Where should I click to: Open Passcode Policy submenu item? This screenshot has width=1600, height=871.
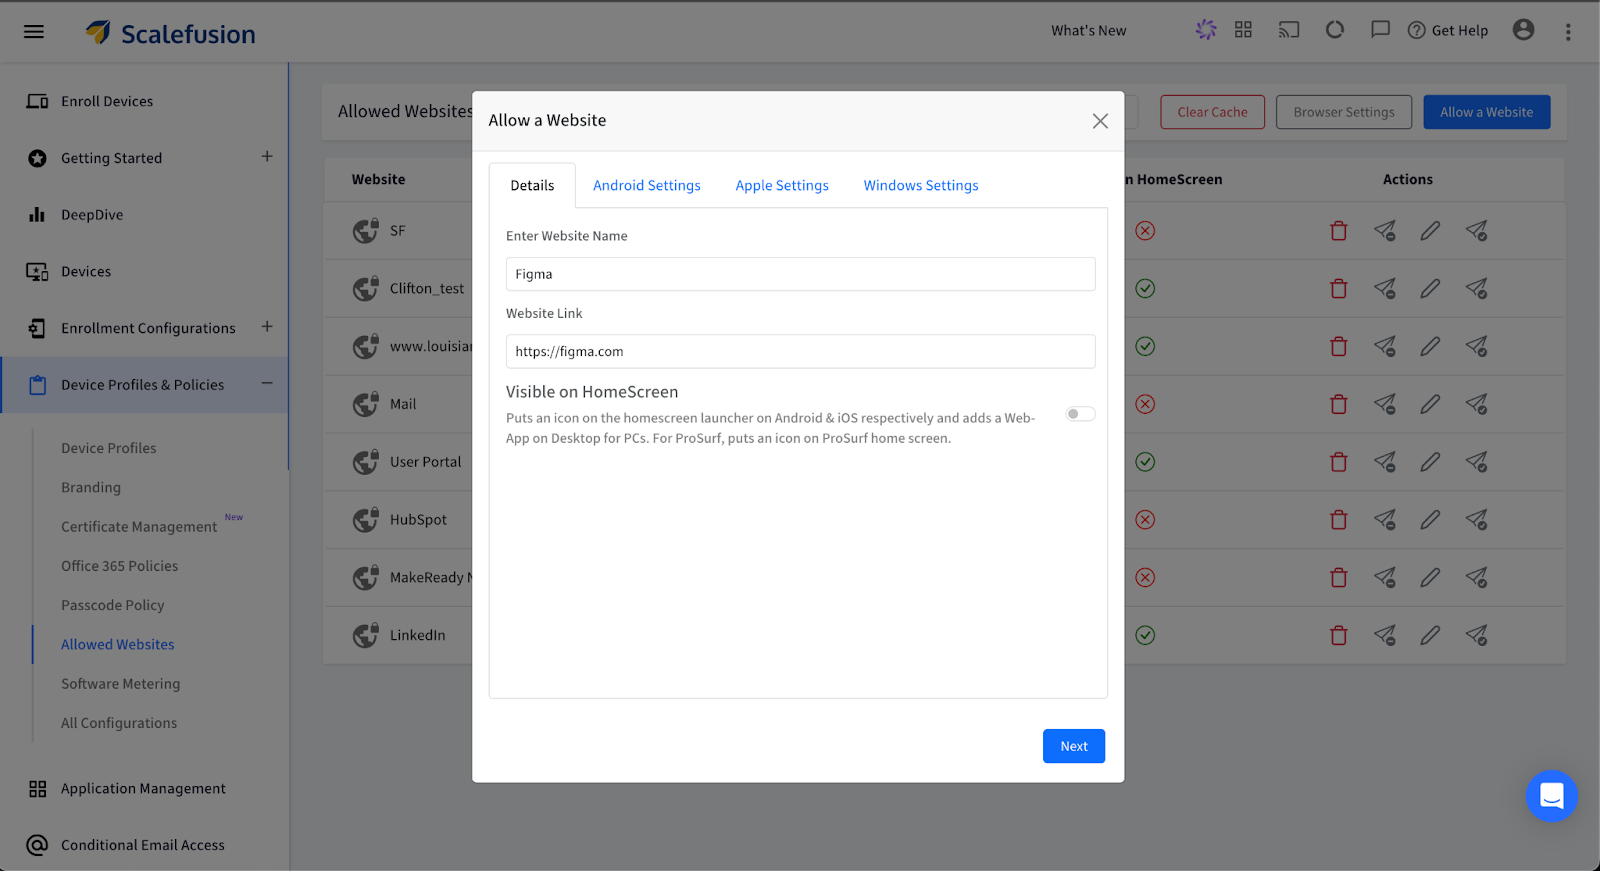(112, 605)
